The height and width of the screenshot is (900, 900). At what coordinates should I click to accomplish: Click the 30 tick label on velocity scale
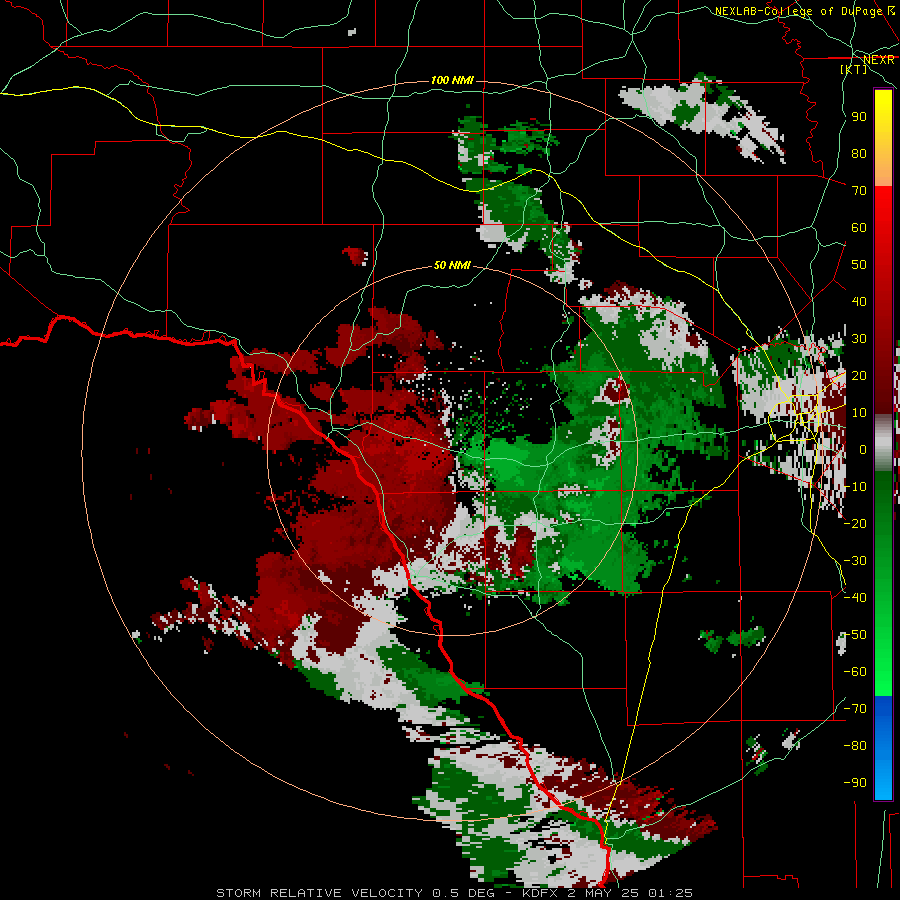(859, 339)
